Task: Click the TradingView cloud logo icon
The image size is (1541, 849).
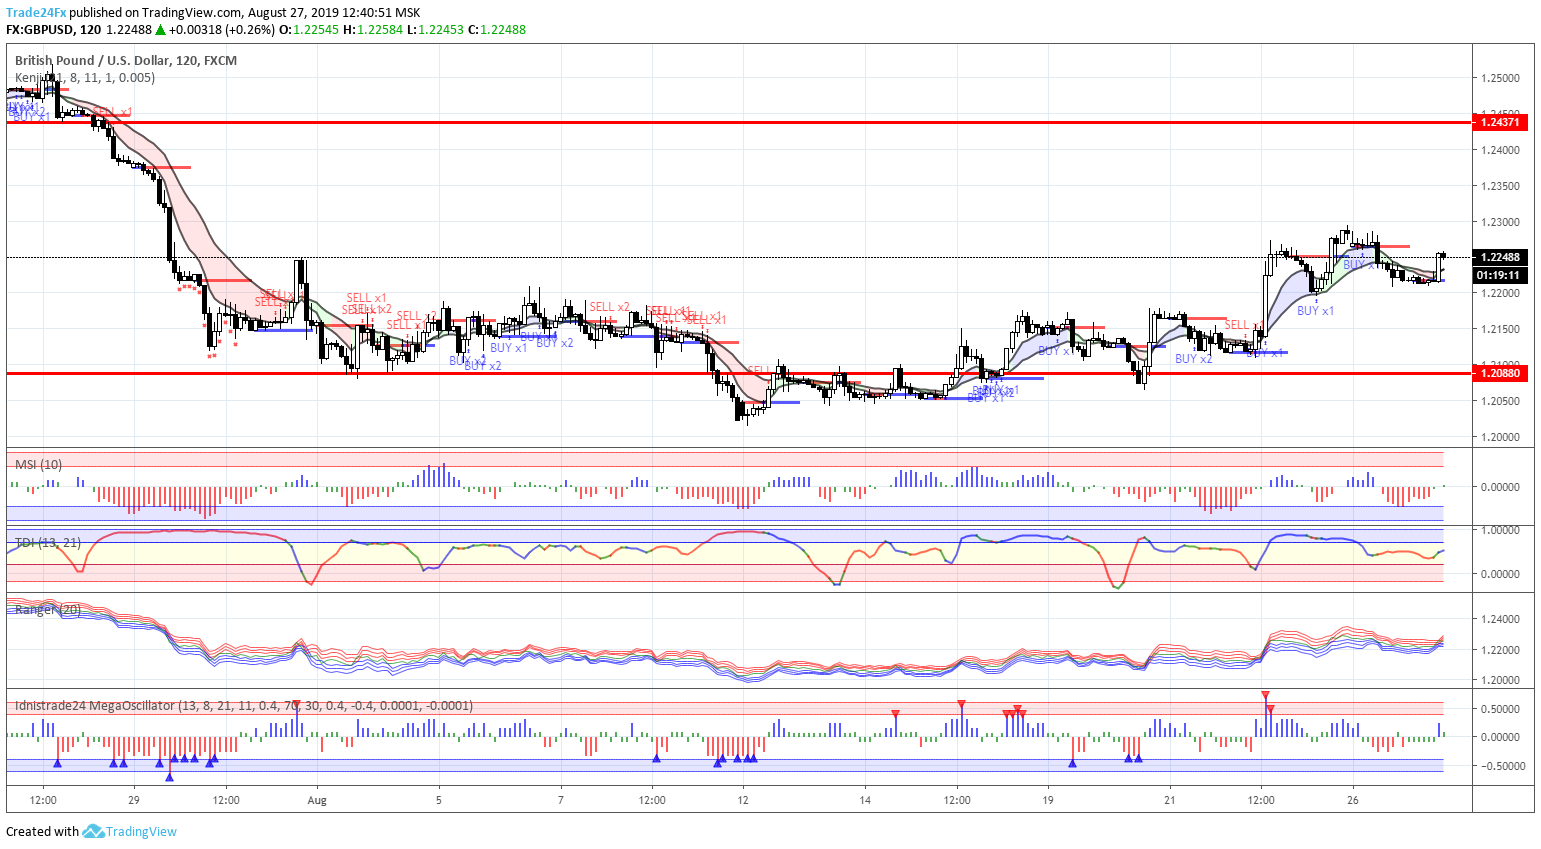Action: tap(93, 831)
